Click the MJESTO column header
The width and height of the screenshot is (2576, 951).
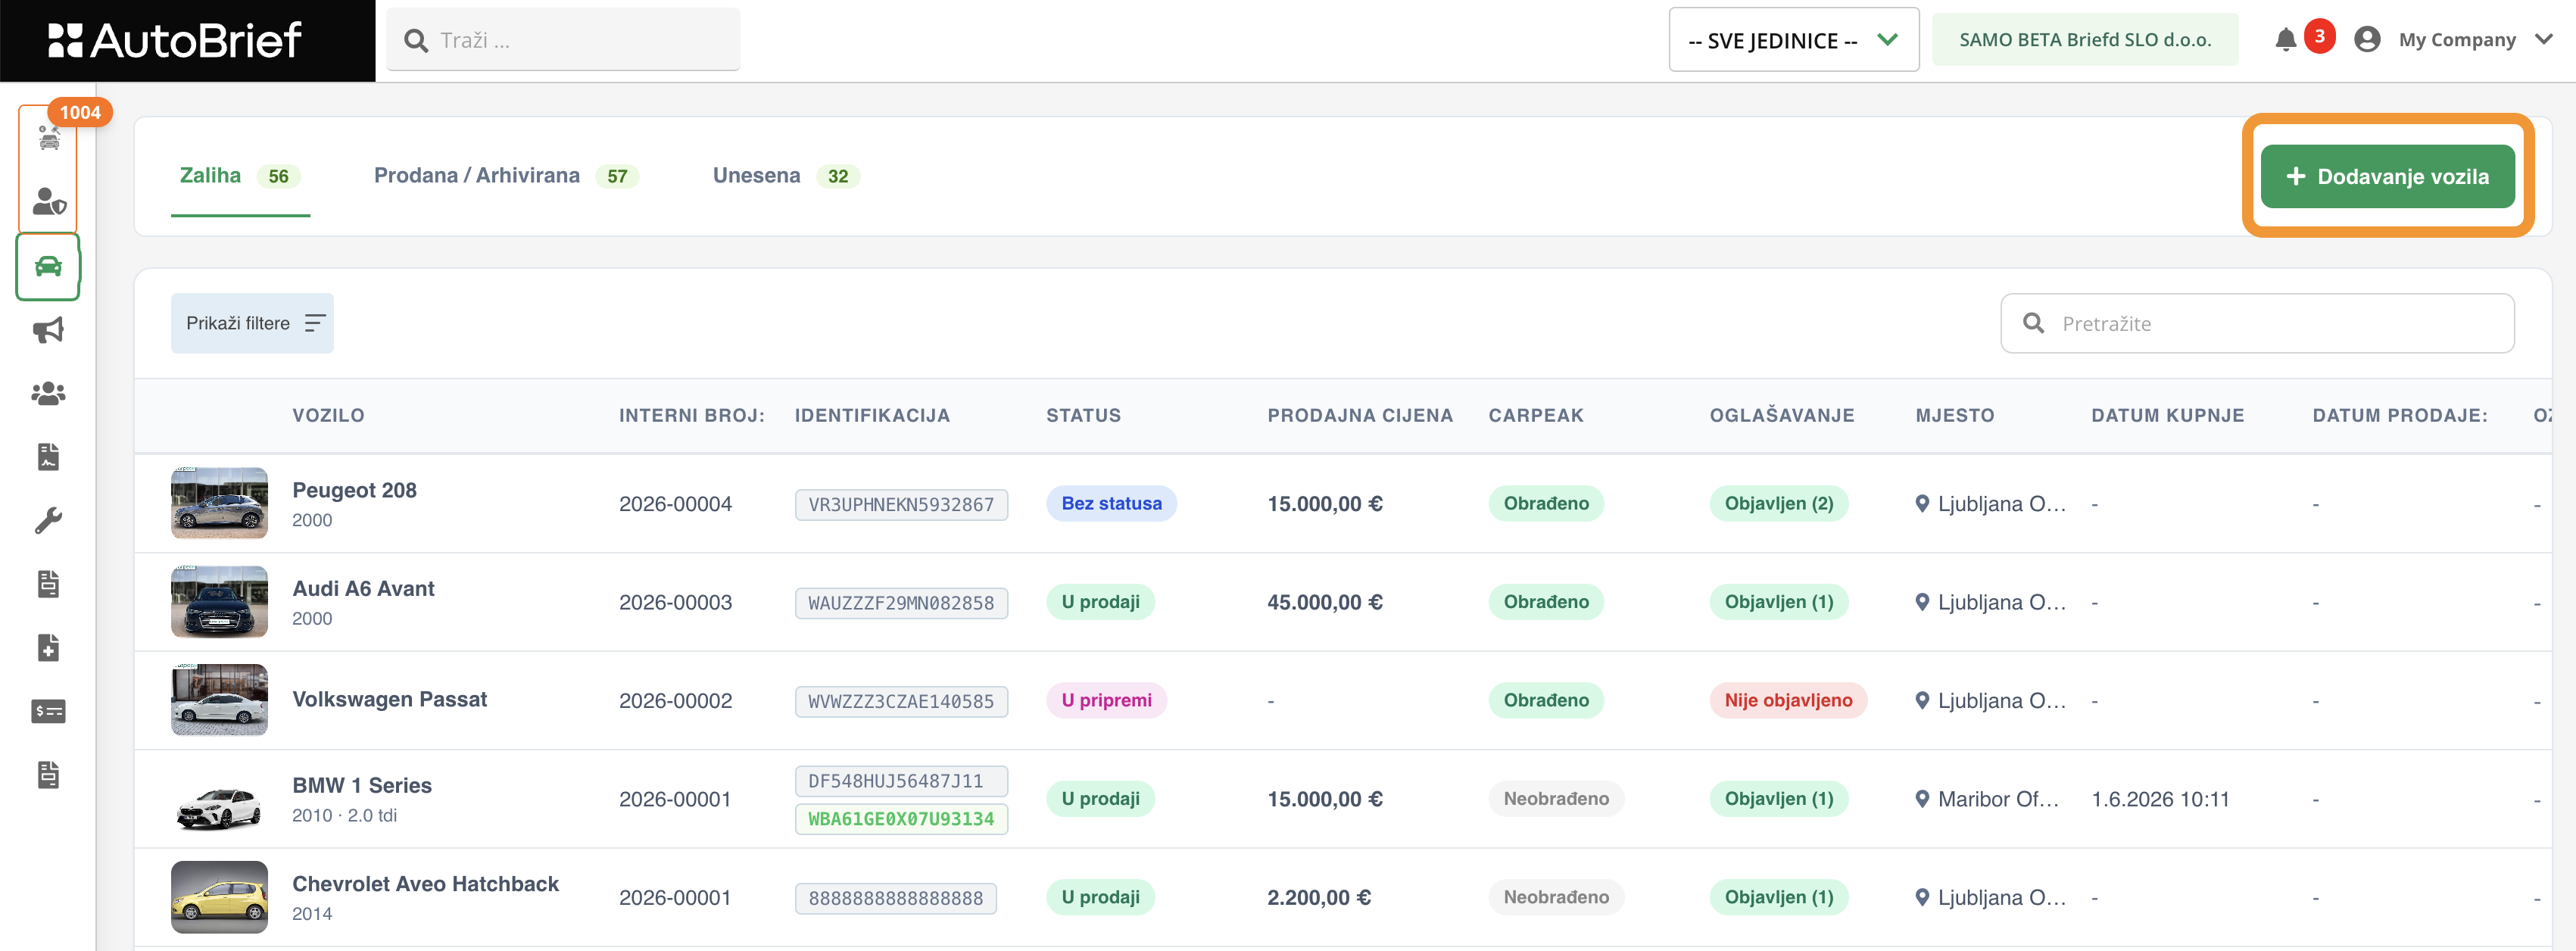pyautogui.click(x=1955, y=415)
